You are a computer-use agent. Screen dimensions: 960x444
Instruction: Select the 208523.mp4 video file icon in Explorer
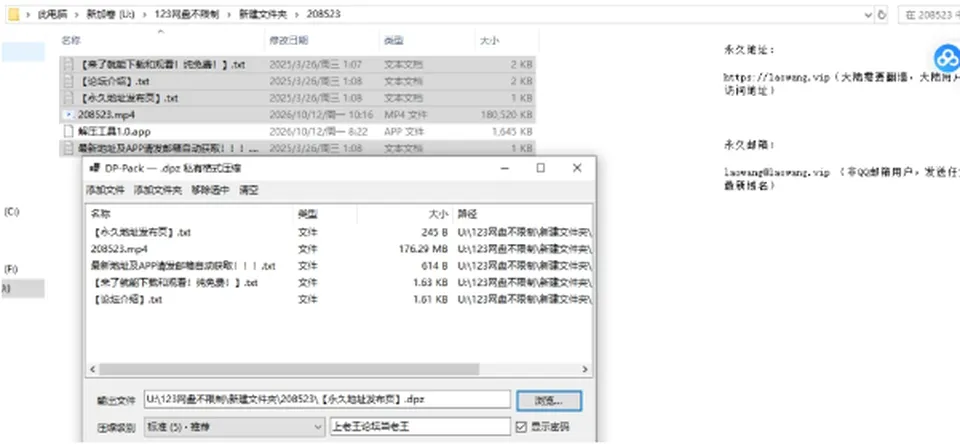[x=69, y=115]
